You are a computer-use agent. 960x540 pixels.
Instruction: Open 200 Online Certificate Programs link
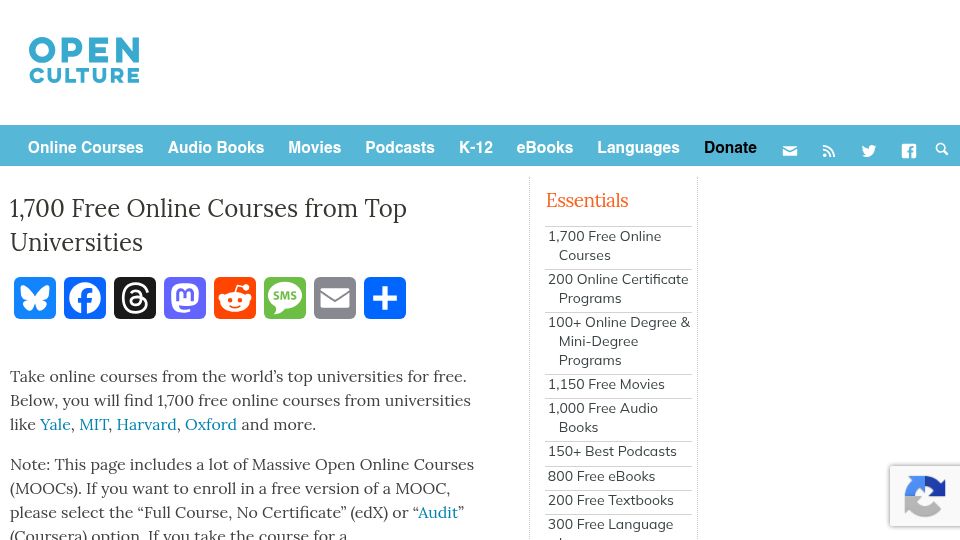(x=618, y=289)
